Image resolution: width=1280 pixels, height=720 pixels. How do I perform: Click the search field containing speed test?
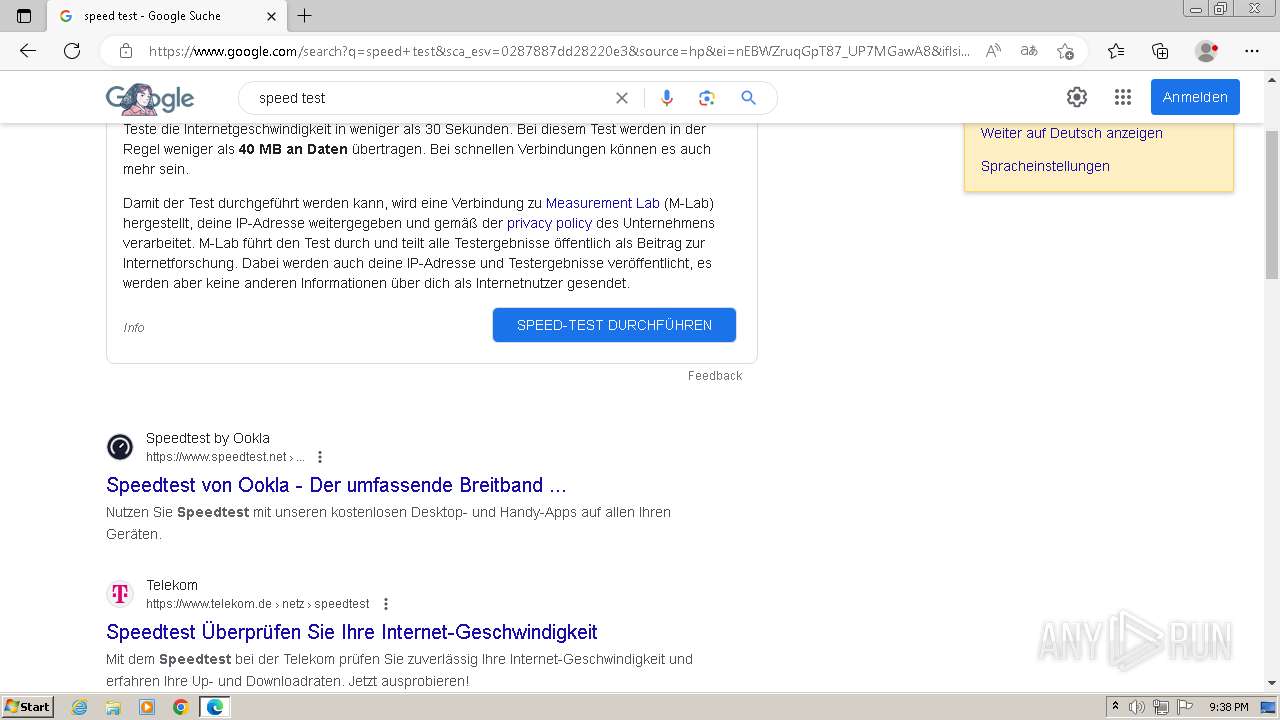click(430, 98)
